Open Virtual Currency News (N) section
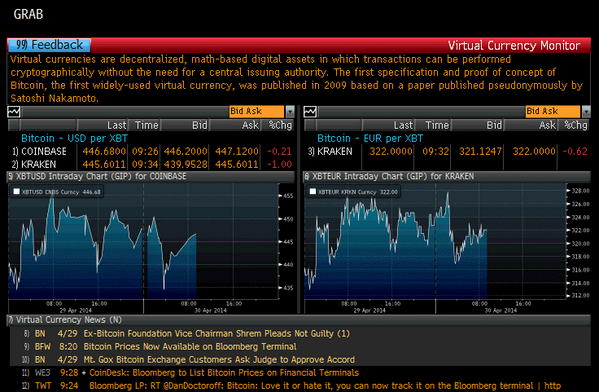 (299, 320)
